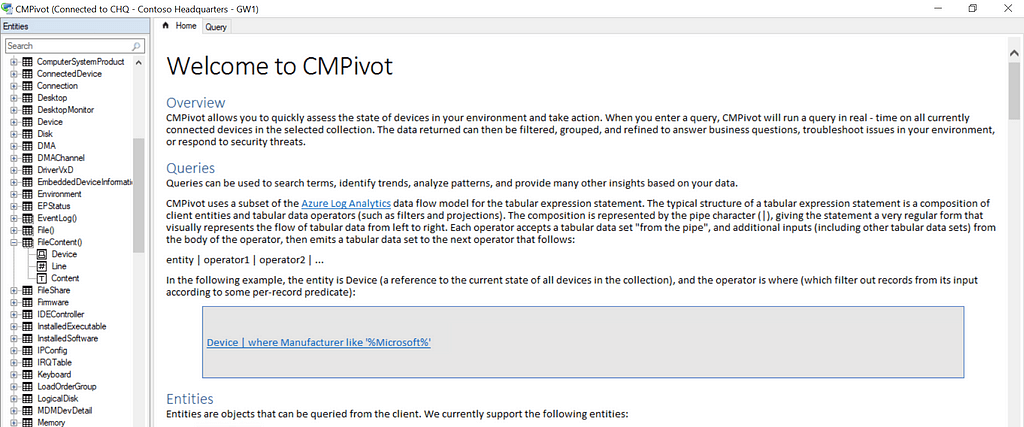
Task: Switch to the Query tab
Action: 216,27
